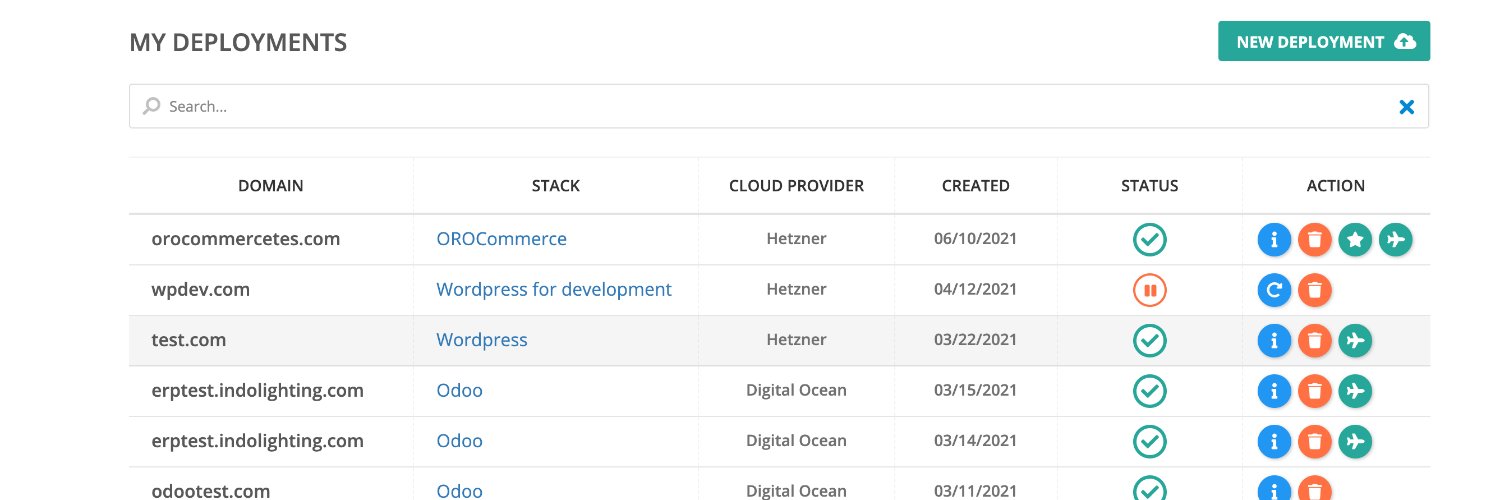Click Digital Ocean in the 03/14/2021 row

(796, 441)
